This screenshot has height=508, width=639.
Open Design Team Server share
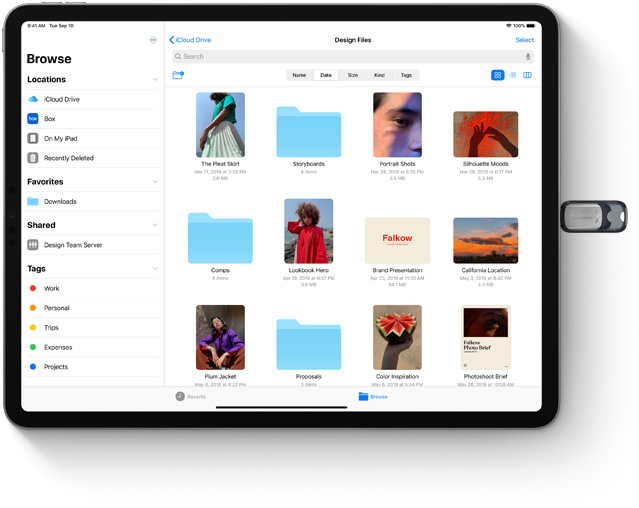pos(73,245)
